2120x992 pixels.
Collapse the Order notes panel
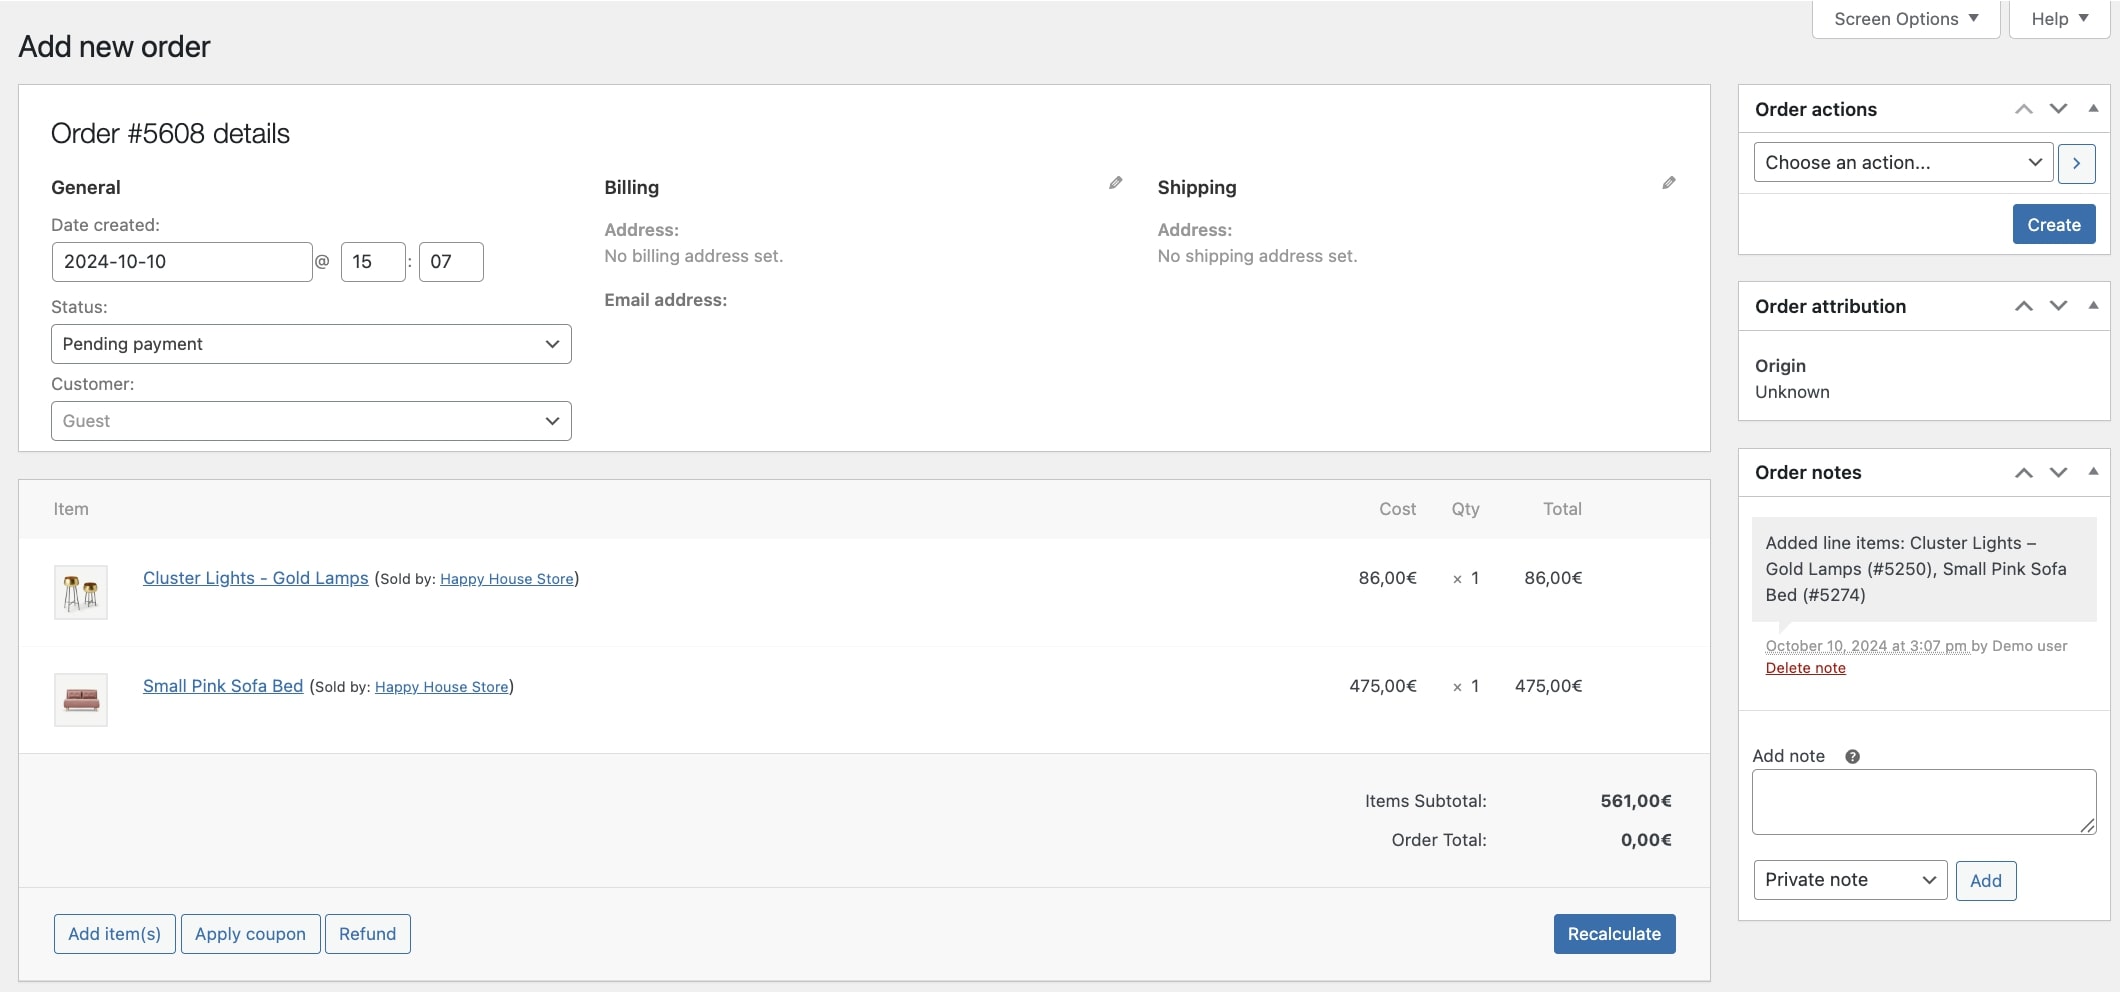(2093, 471)
